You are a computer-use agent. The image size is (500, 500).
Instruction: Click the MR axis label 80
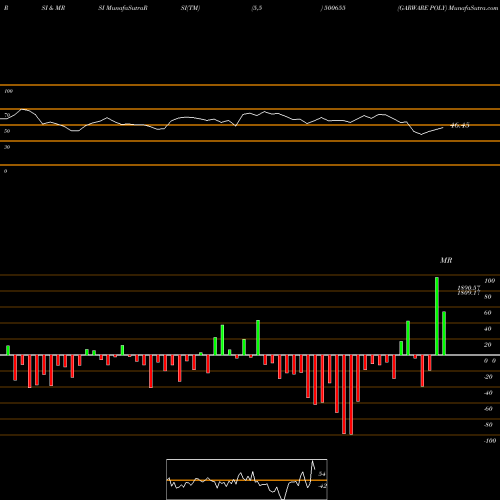tap(488, 297)
